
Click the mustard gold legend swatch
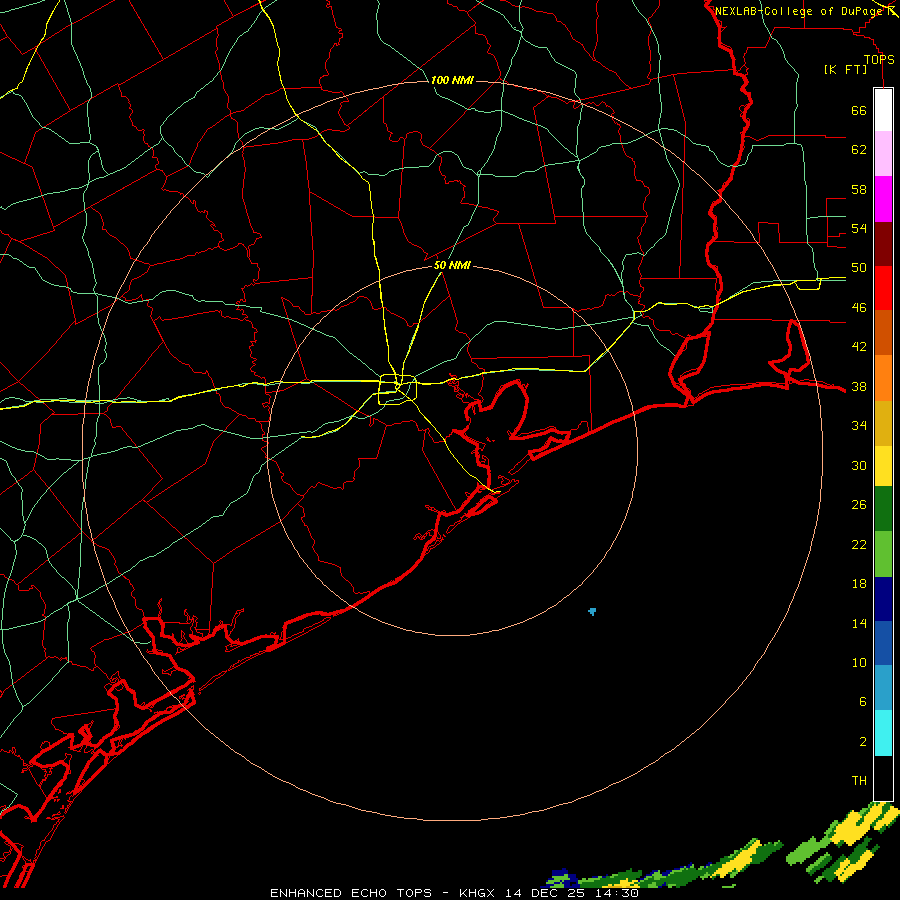click(883, 423)
